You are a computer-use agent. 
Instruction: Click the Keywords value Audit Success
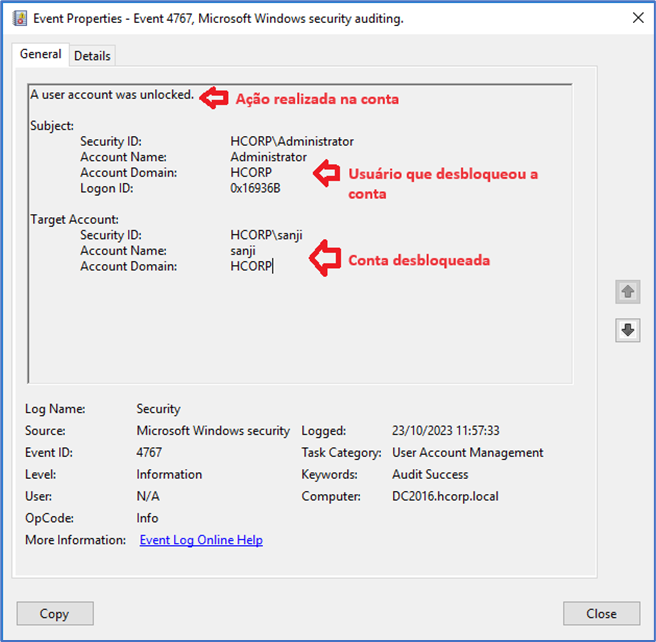431,475
